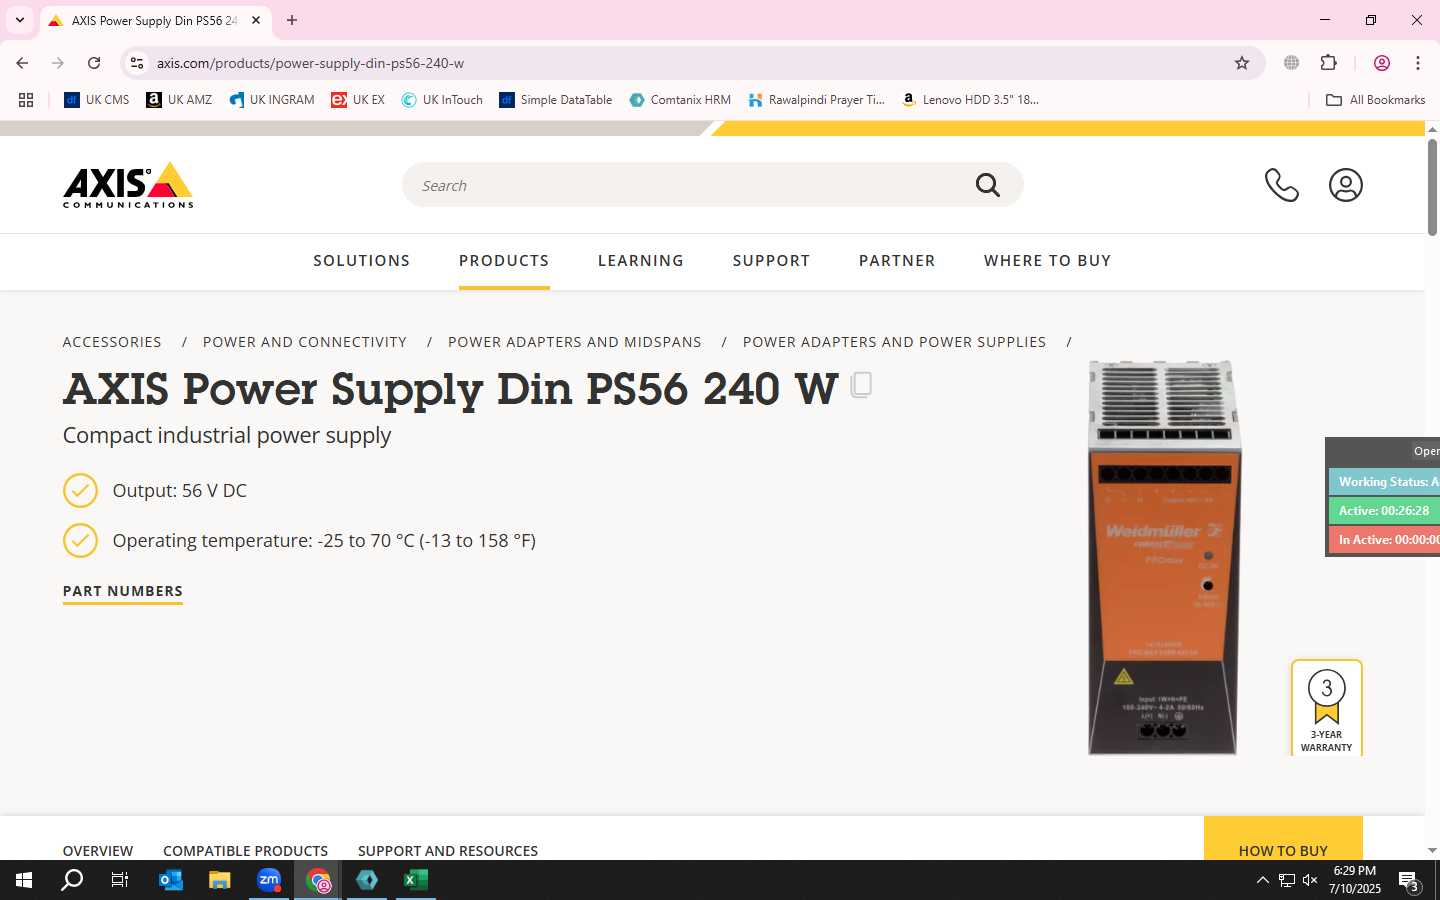
Task: Open All Bookmarks folder
Action: [x=1375, y=100]
